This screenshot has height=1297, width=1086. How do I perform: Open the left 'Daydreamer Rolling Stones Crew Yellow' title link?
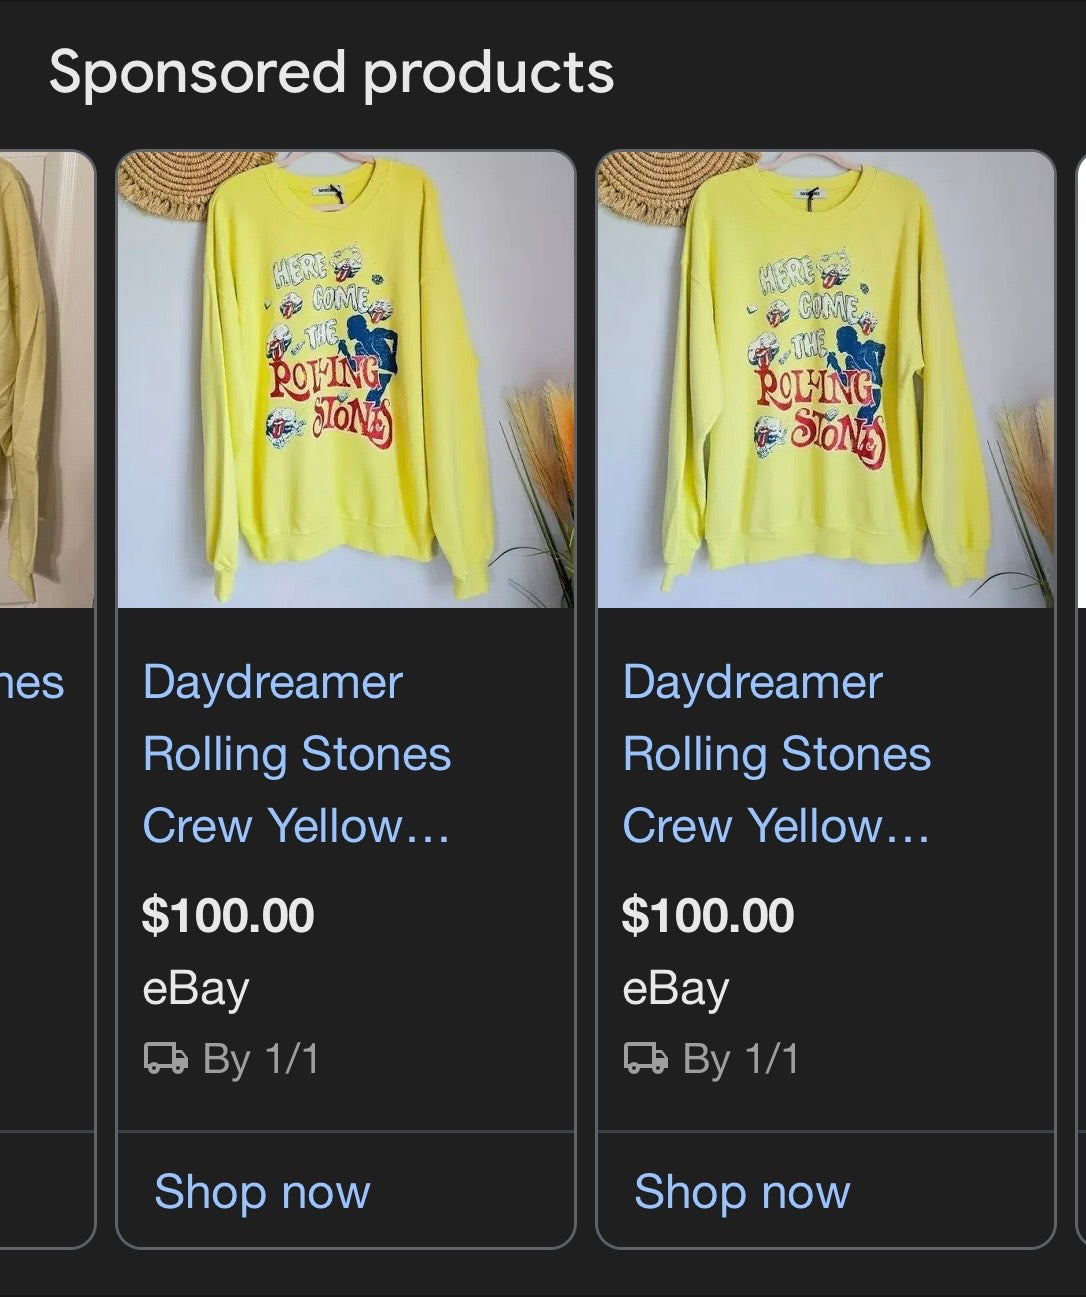coord(297,754)
